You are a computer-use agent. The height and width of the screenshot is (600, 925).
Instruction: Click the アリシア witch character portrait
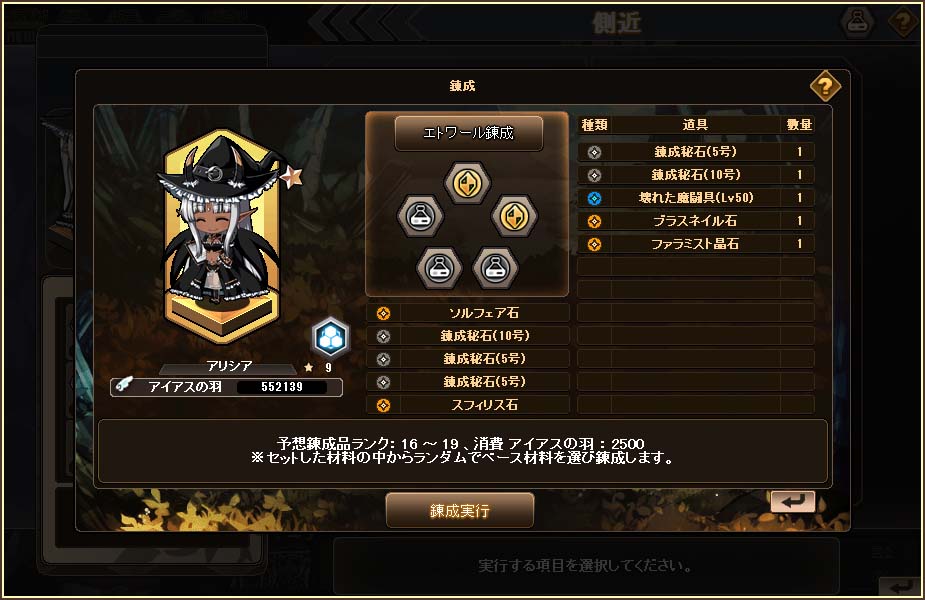coord(223,236)
